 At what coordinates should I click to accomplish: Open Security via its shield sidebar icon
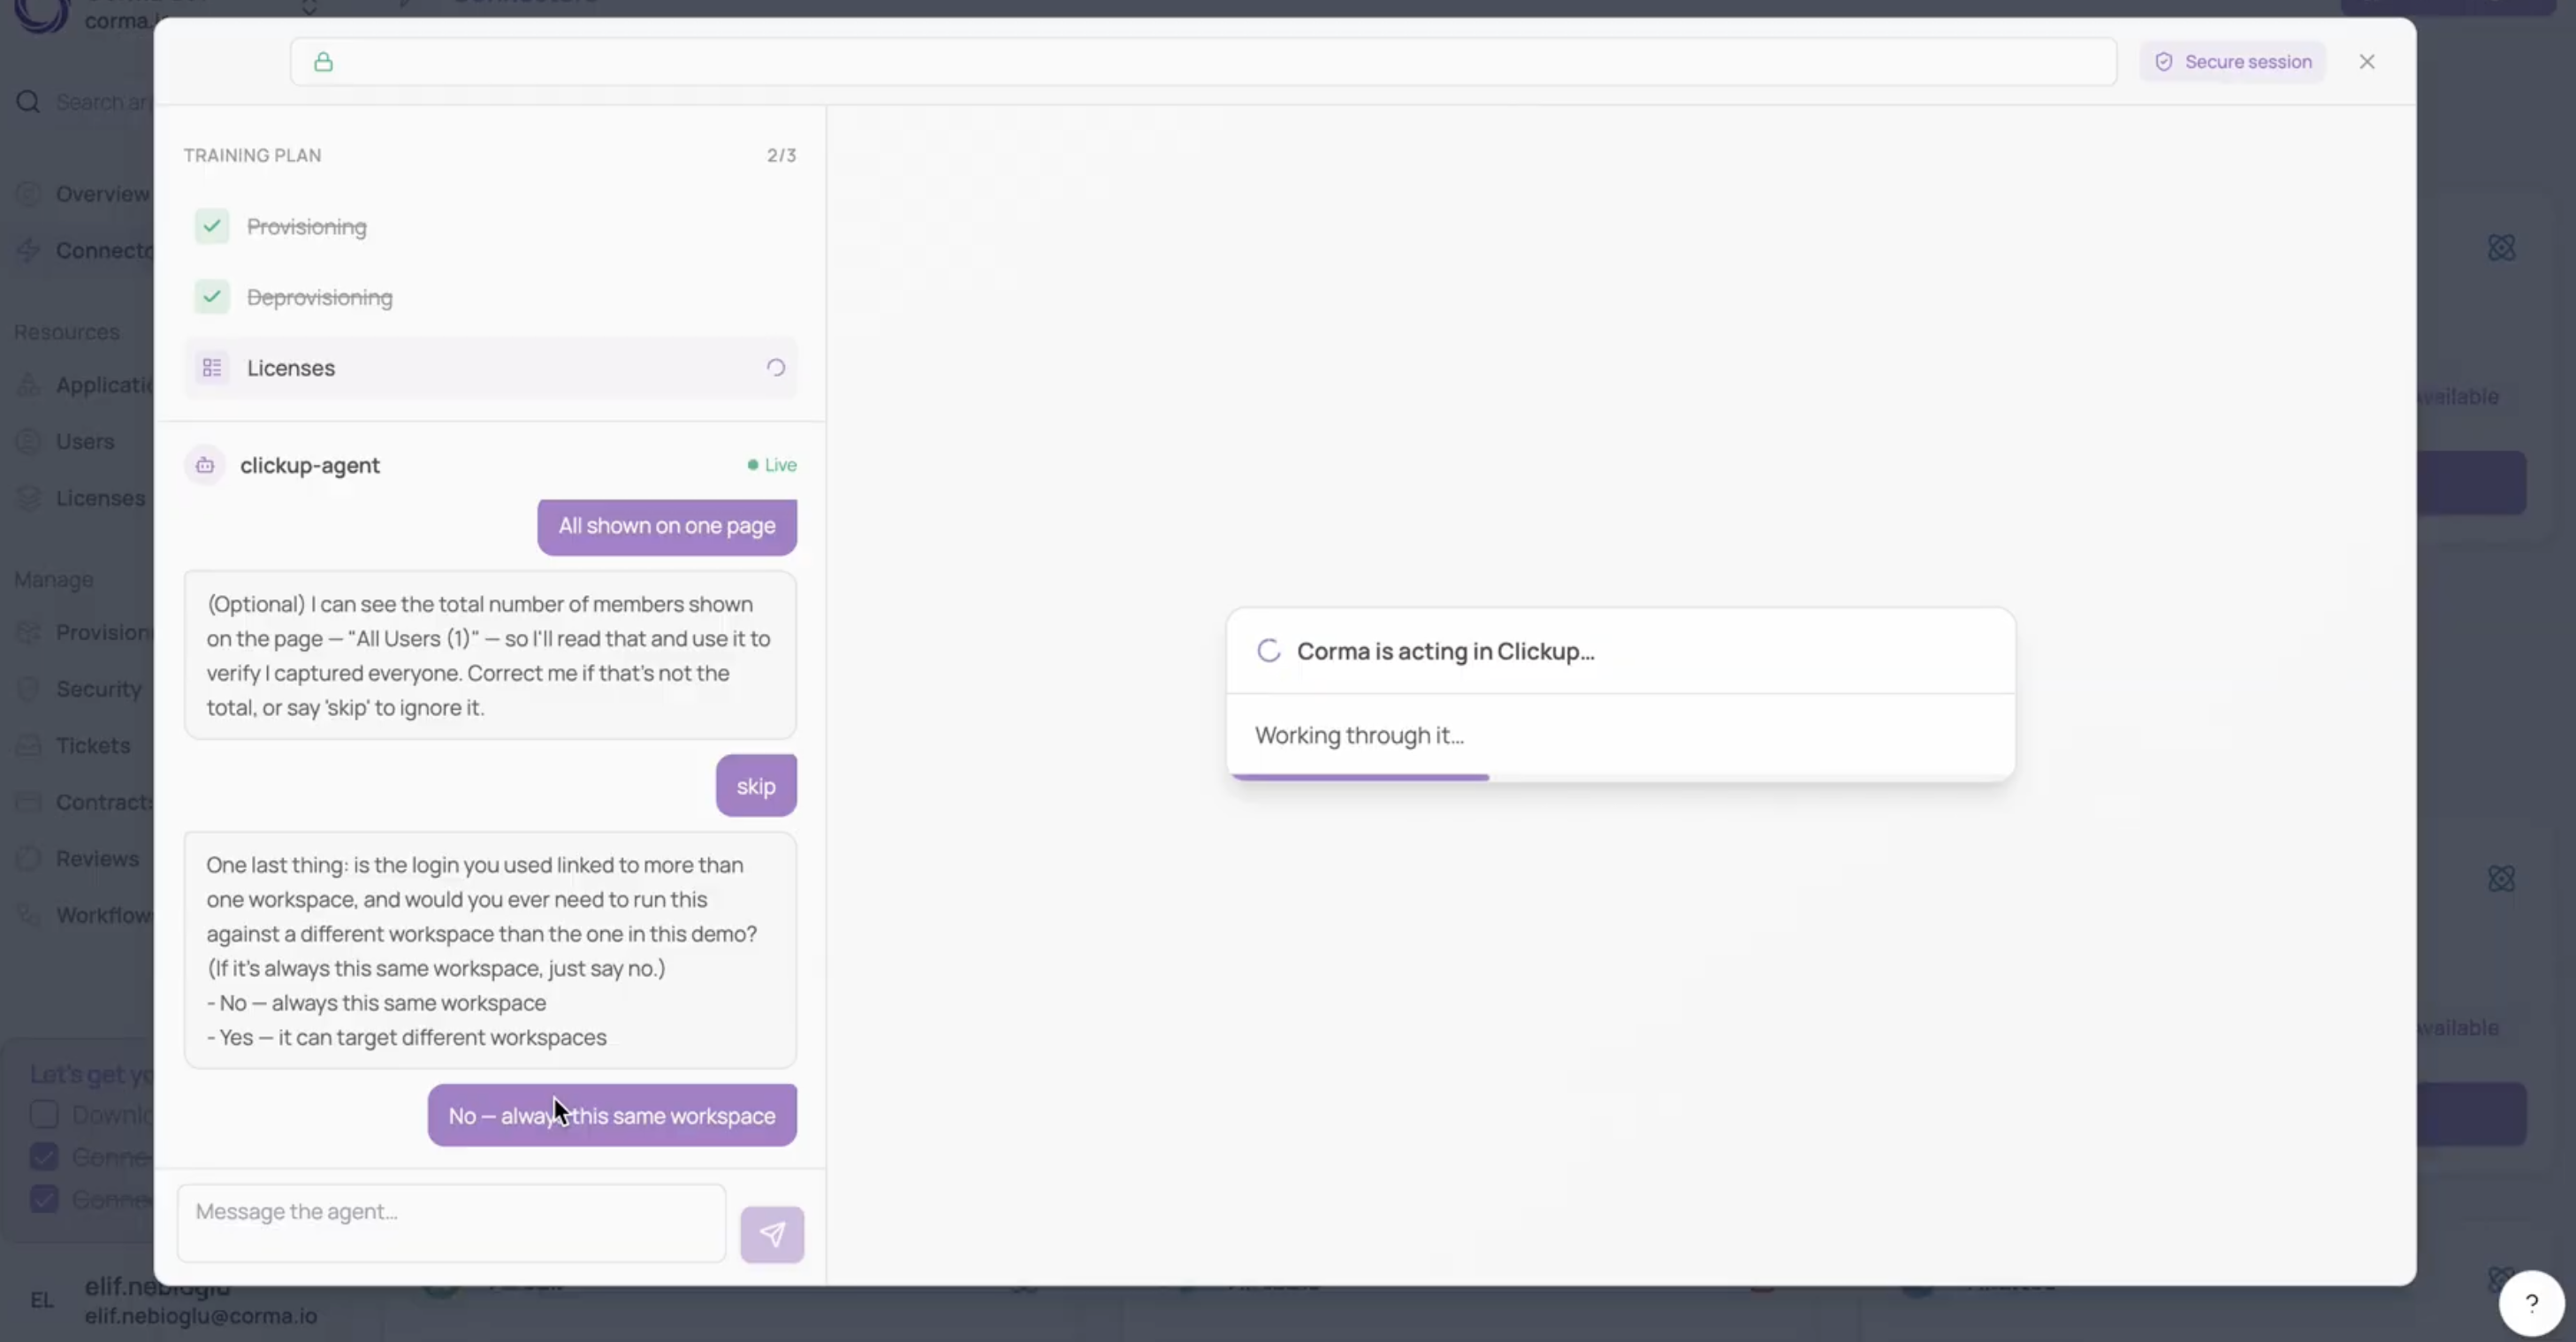[28, 689]
